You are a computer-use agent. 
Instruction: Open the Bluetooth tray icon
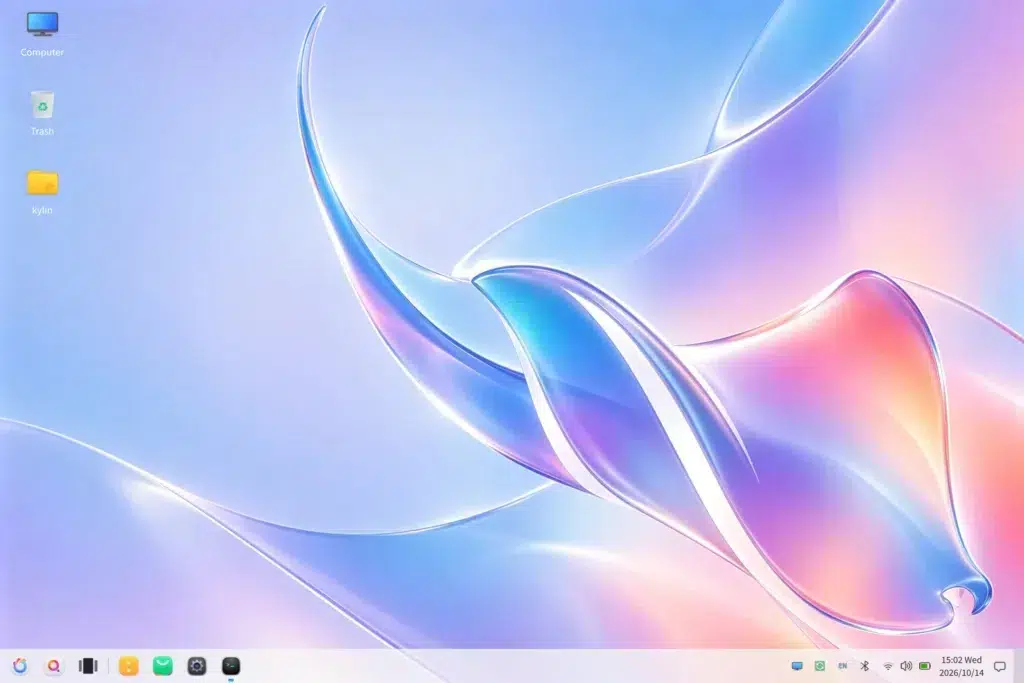coord(865,666)
